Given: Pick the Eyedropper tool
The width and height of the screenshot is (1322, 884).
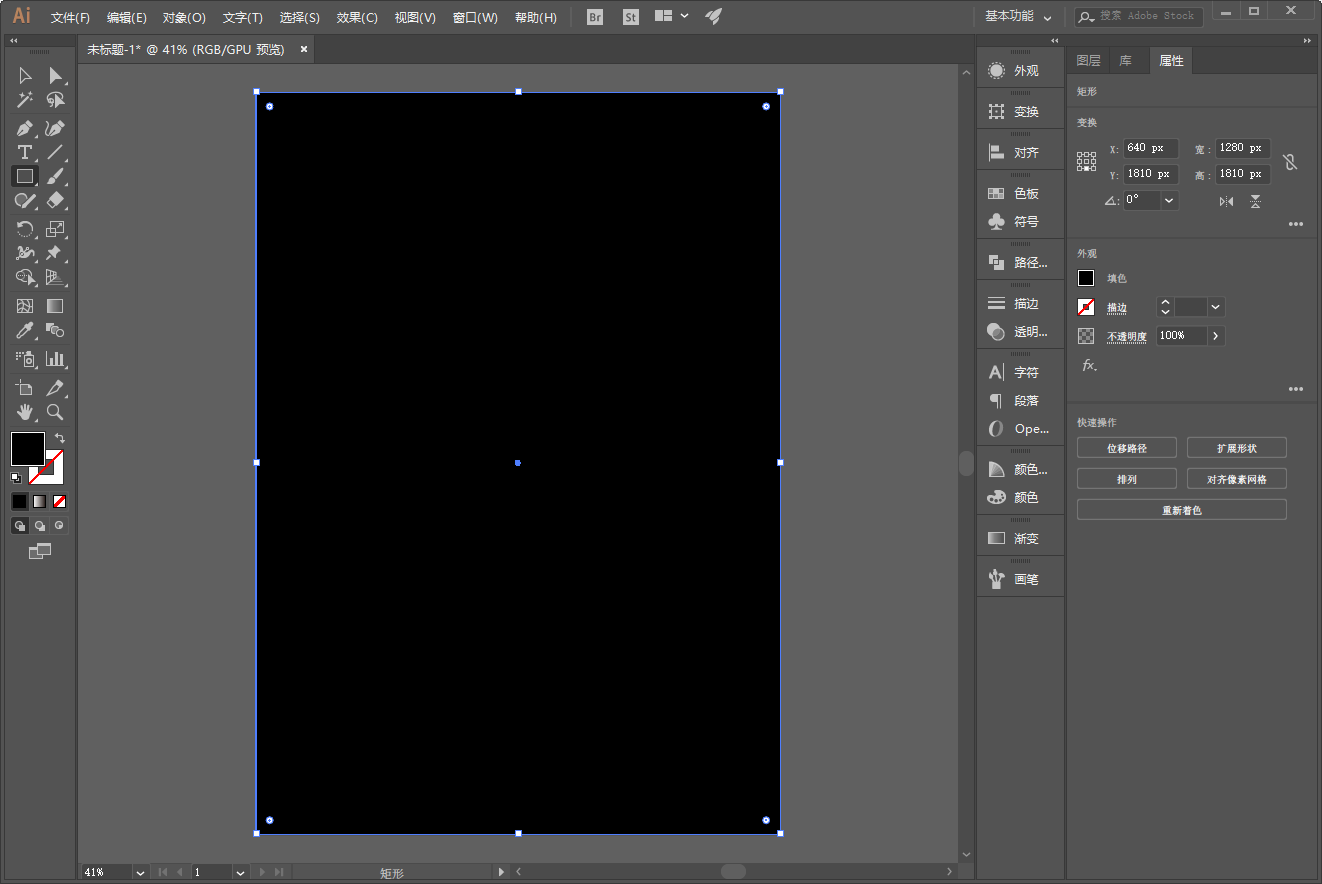Looking at the screenshot, I should [x=25, y=330].
